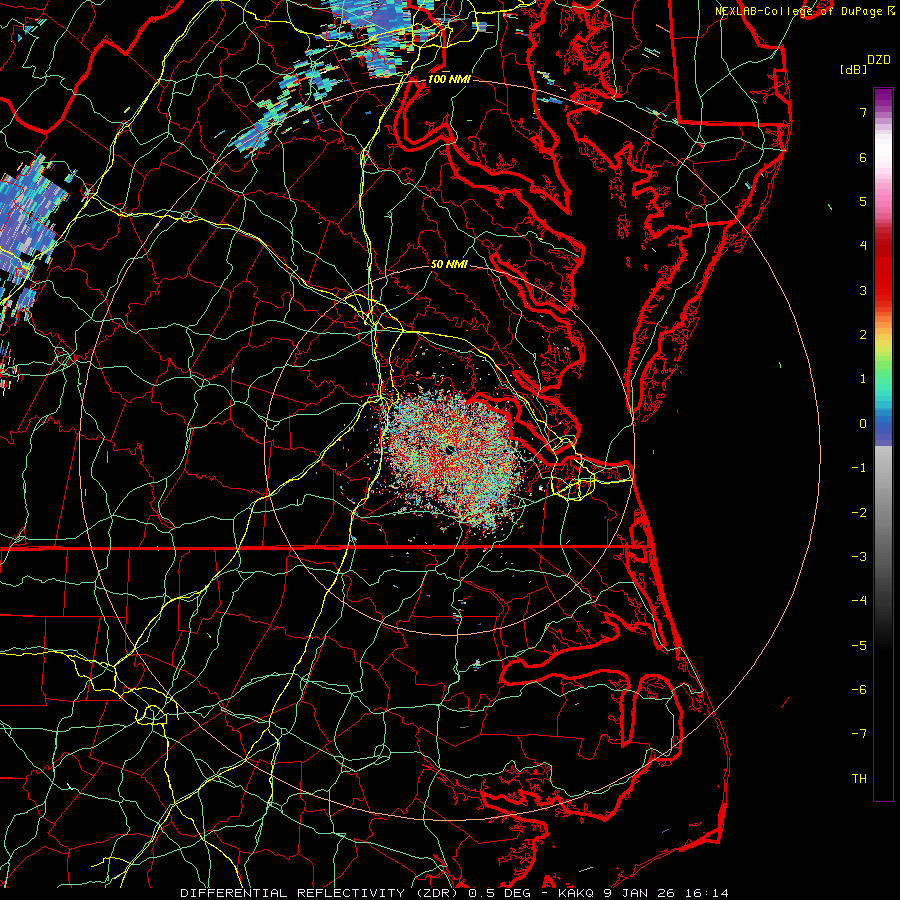Screen dimensions: 900x900
Task: Click the -3 value on color scale
Action: (x=859, y=557)
